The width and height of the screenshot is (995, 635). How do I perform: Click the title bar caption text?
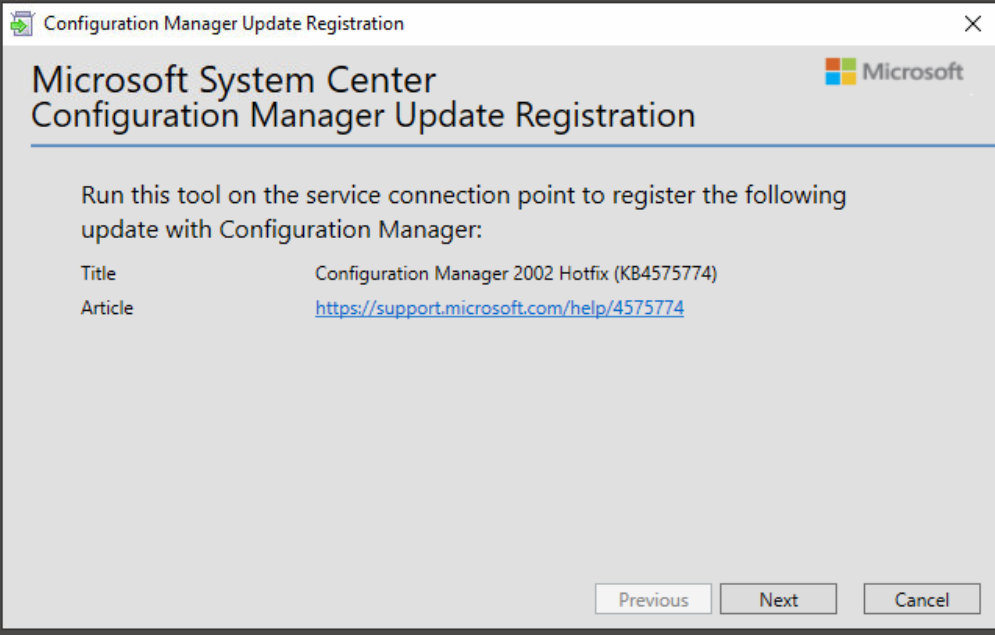tap(224, 24)
